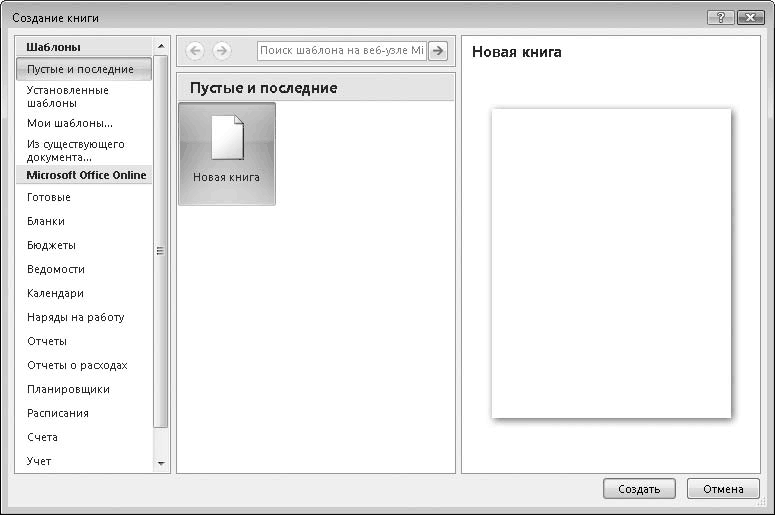Open Установленные шаблоны category

click(x=68, y=97)
